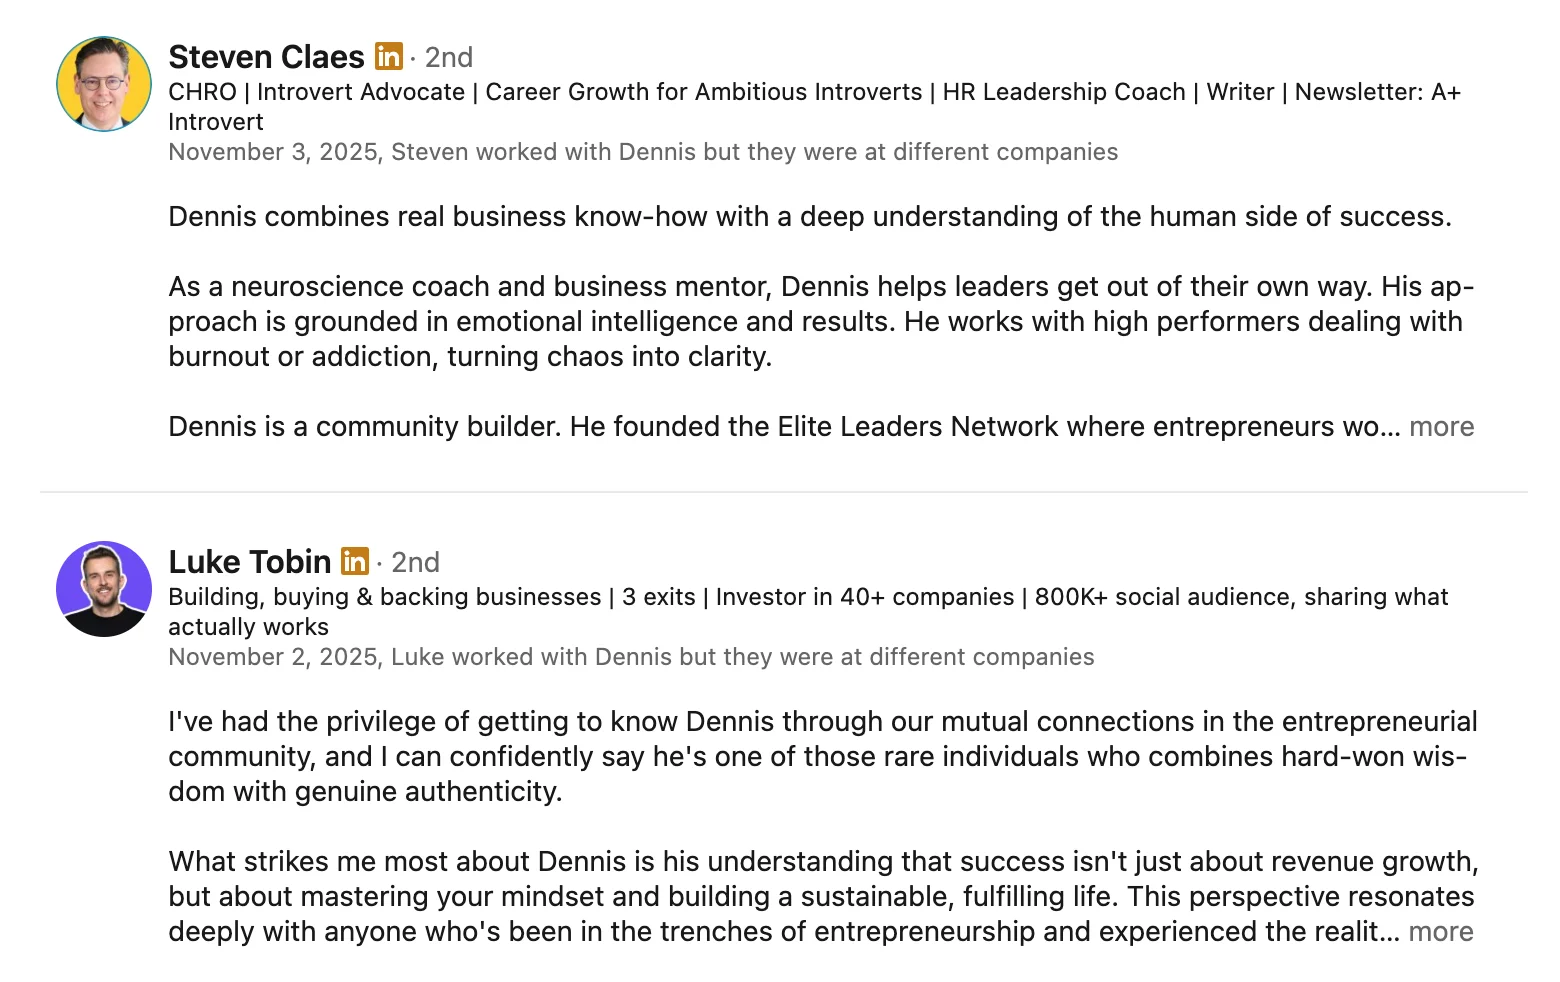
Task: Open Steven Claes's profile via his name
Action: click(x=266, y=57)
